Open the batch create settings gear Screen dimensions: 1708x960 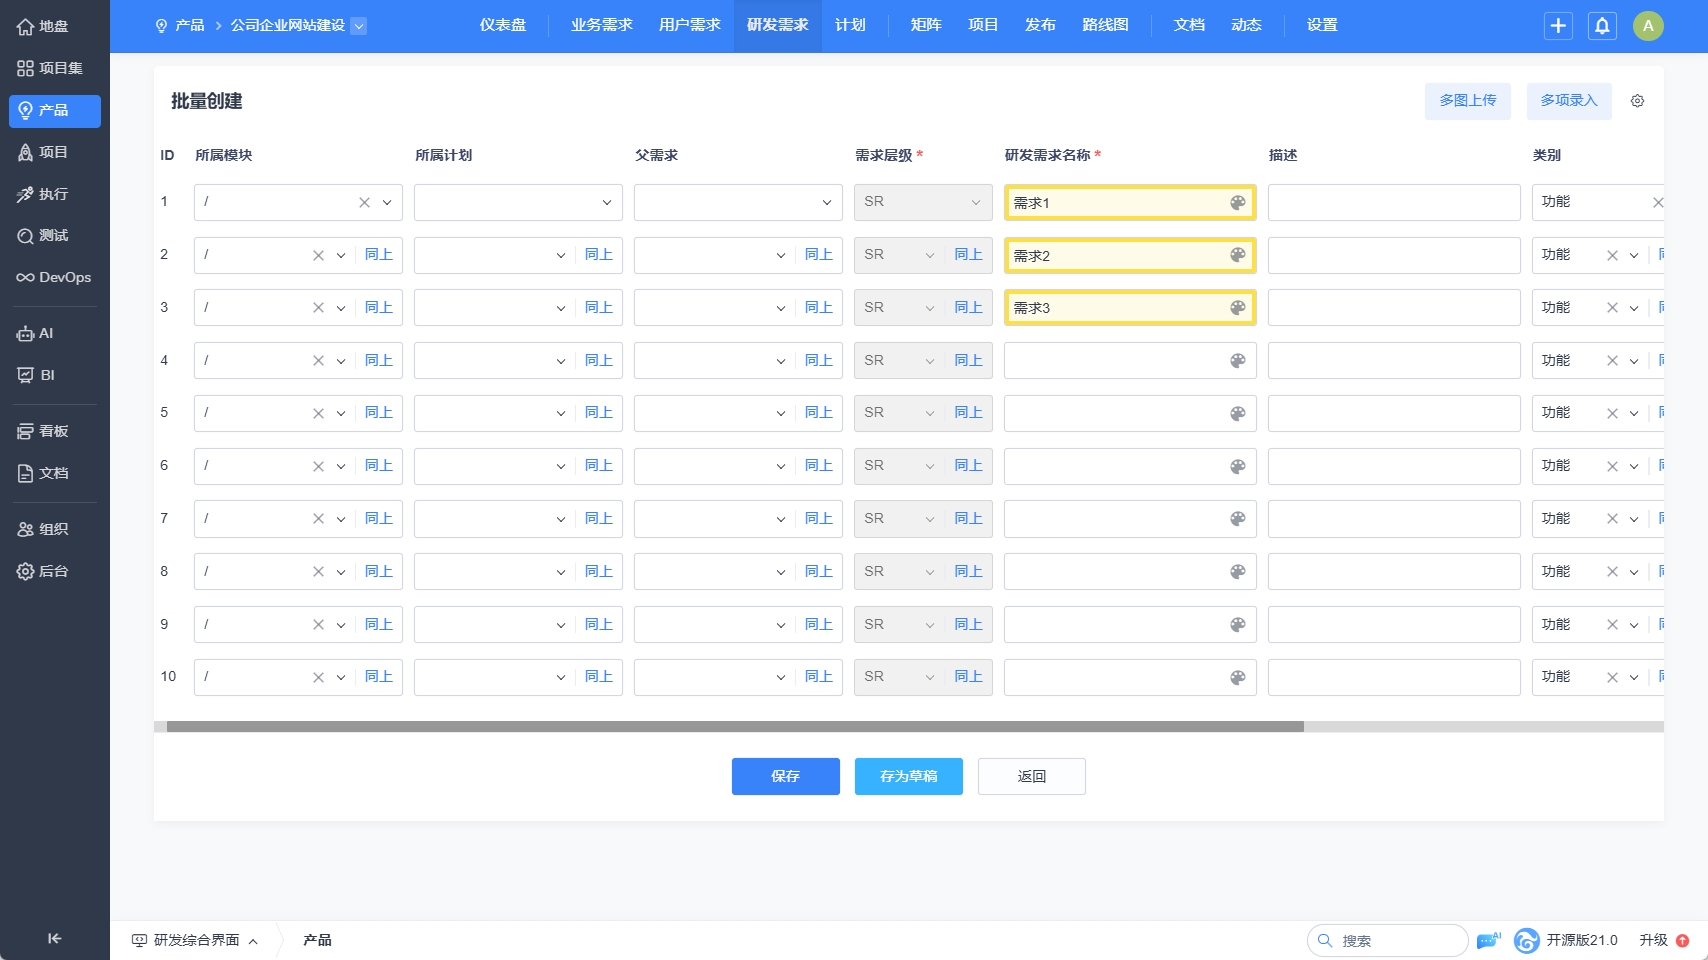tap(1637, 101)
